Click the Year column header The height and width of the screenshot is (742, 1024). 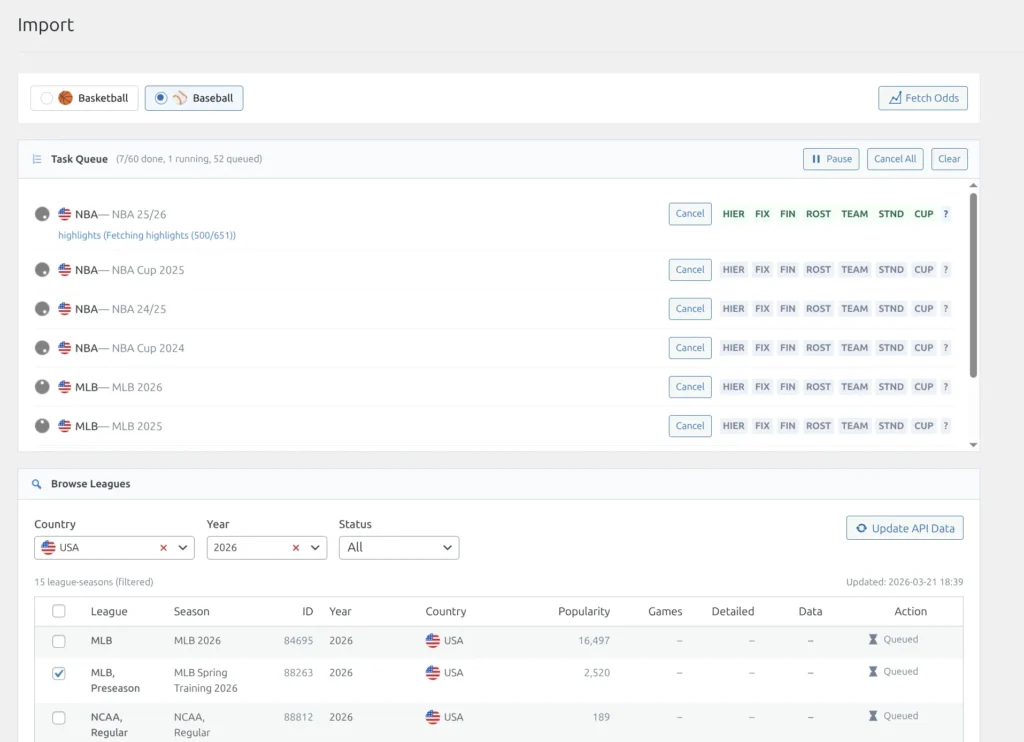pos(340,611)
